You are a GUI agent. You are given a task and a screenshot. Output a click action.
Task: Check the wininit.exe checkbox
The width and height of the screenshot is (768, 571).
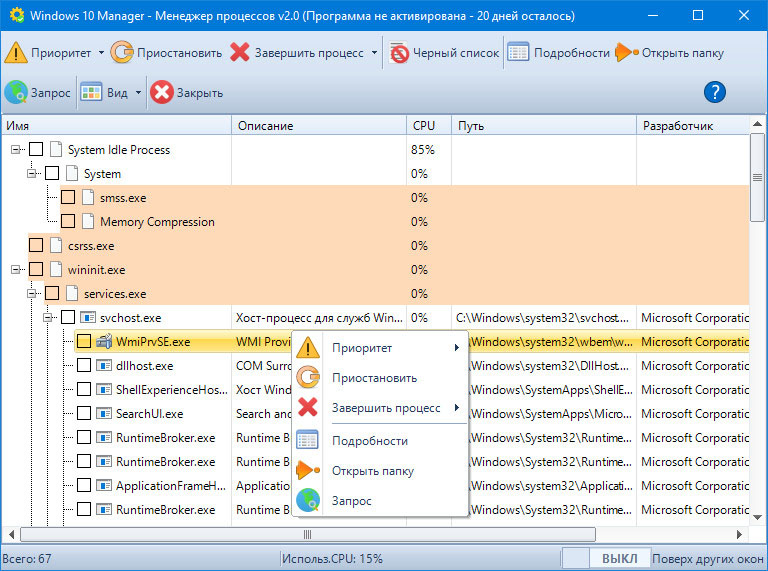(x=36, y=269)
